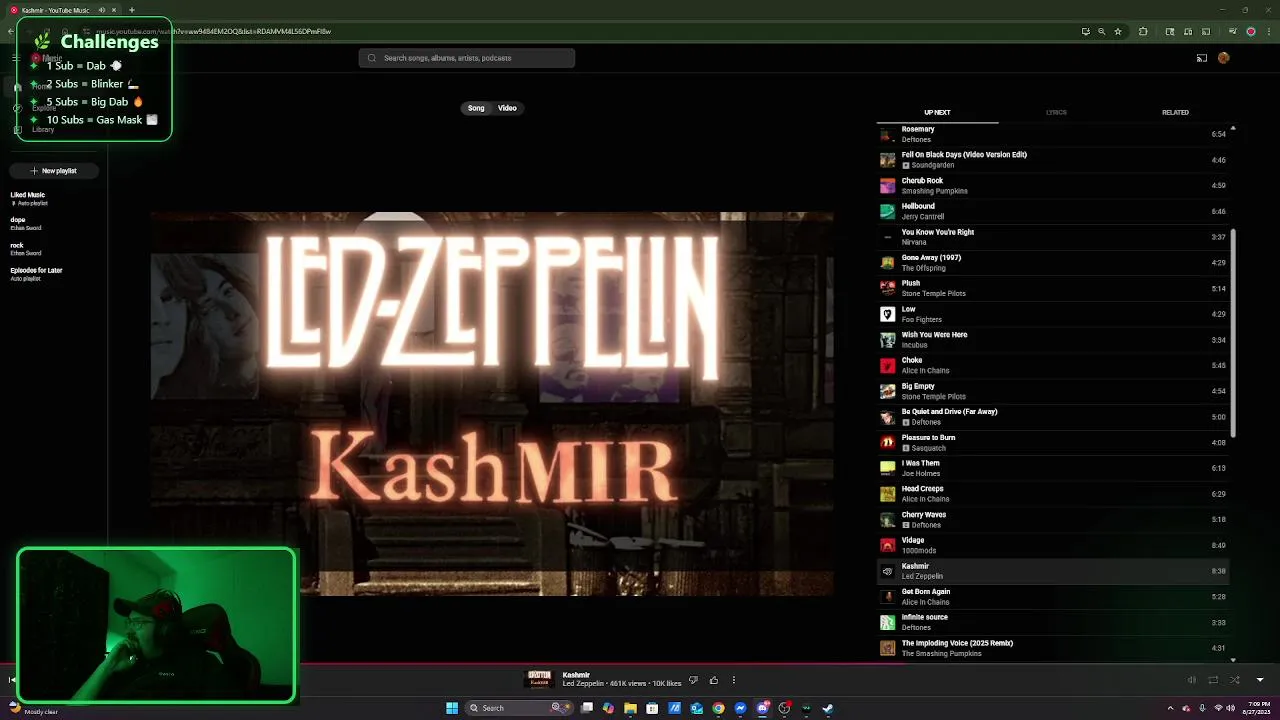Click the queue scrollbar thumb
Image resolution: width=1280 pixels, height=720 pixels.
point(1233,333)
